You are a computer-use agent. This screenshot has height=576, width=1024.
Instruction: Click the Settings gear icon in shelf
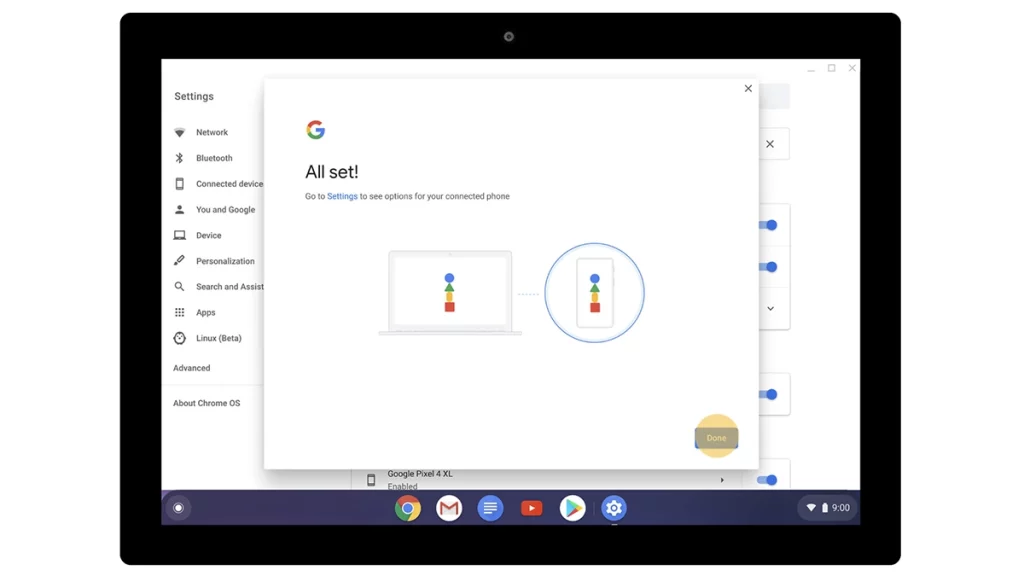coord(614,508)
